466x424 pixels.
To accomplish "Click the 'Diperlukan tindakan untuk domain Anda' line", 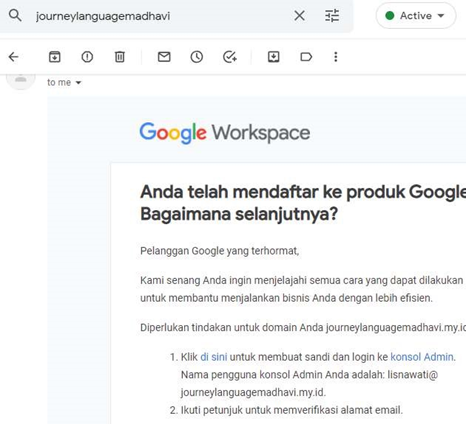I will [303, 327].
